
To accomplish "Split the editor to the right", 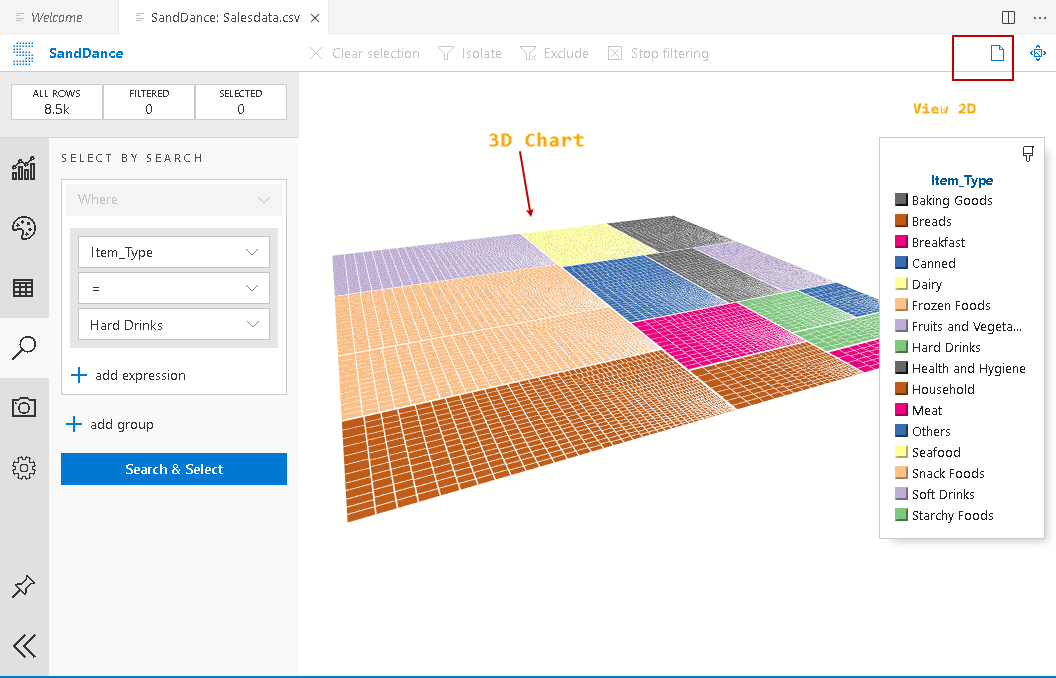I will [x=1008, y=18].
